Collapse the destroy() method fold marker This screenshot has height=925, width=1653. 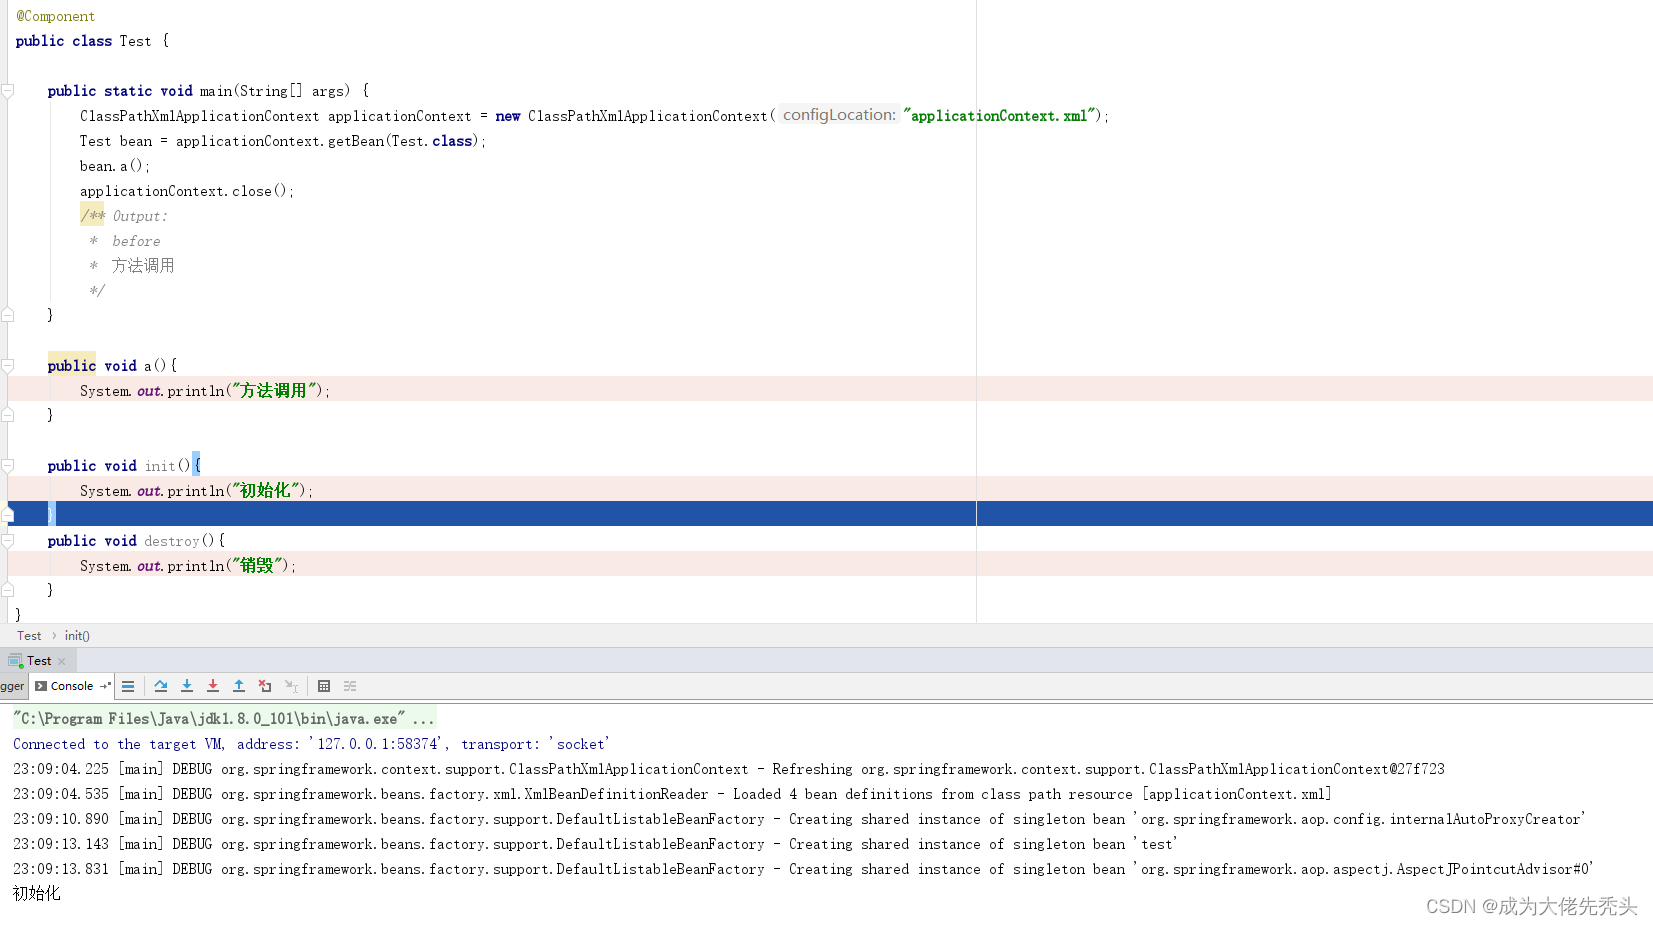pos(8,541)
